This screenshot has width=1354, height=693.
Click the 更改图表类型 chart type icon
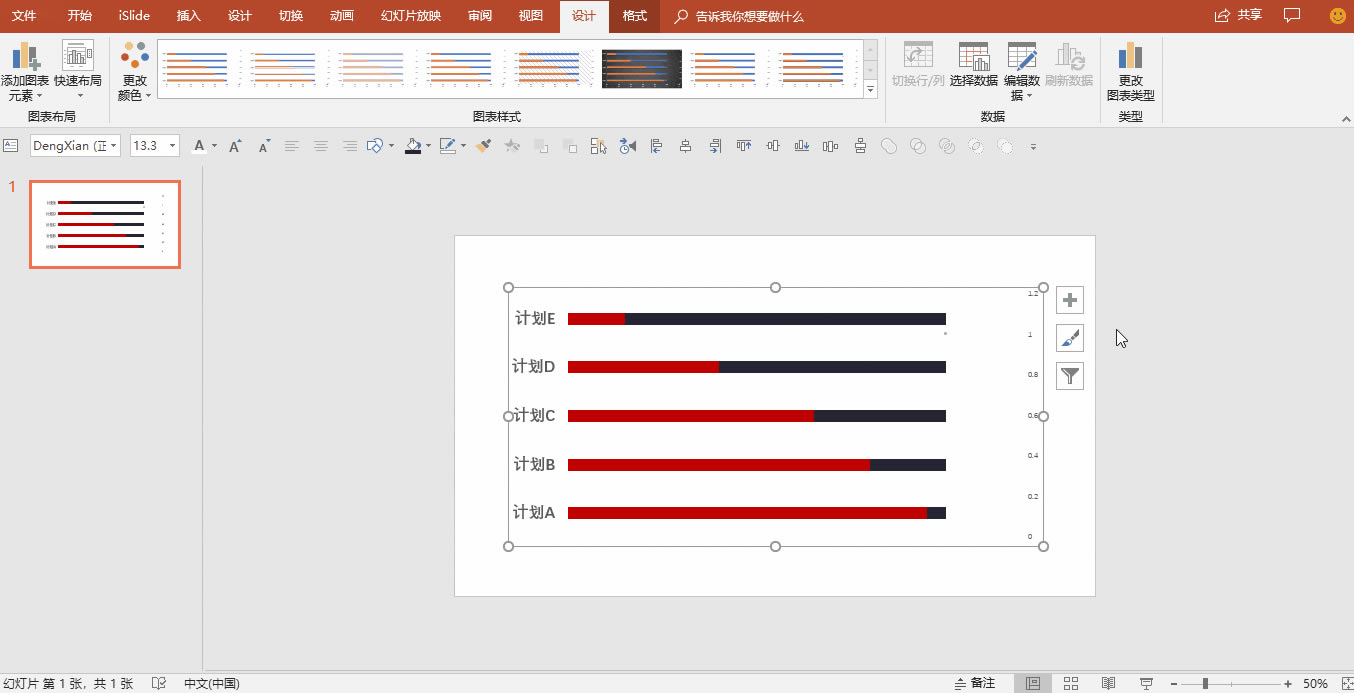pos(1130,70)
